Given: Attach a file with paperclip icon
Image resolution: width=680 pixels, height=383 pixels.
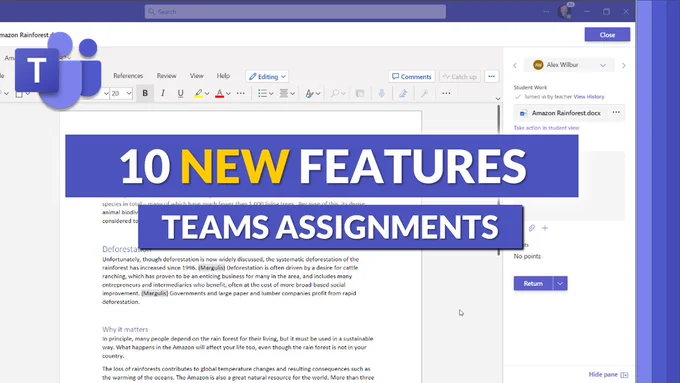Looking at the screenshot, I should (532, 228).
